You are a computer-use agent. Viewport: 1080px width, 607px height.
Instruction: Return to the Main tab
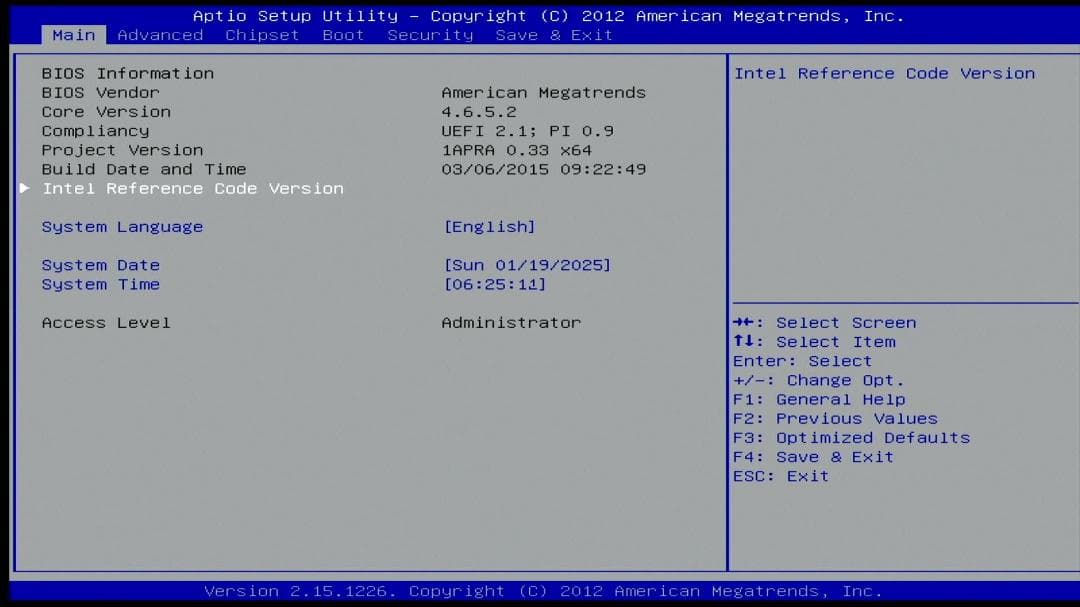tap(73, 35)
